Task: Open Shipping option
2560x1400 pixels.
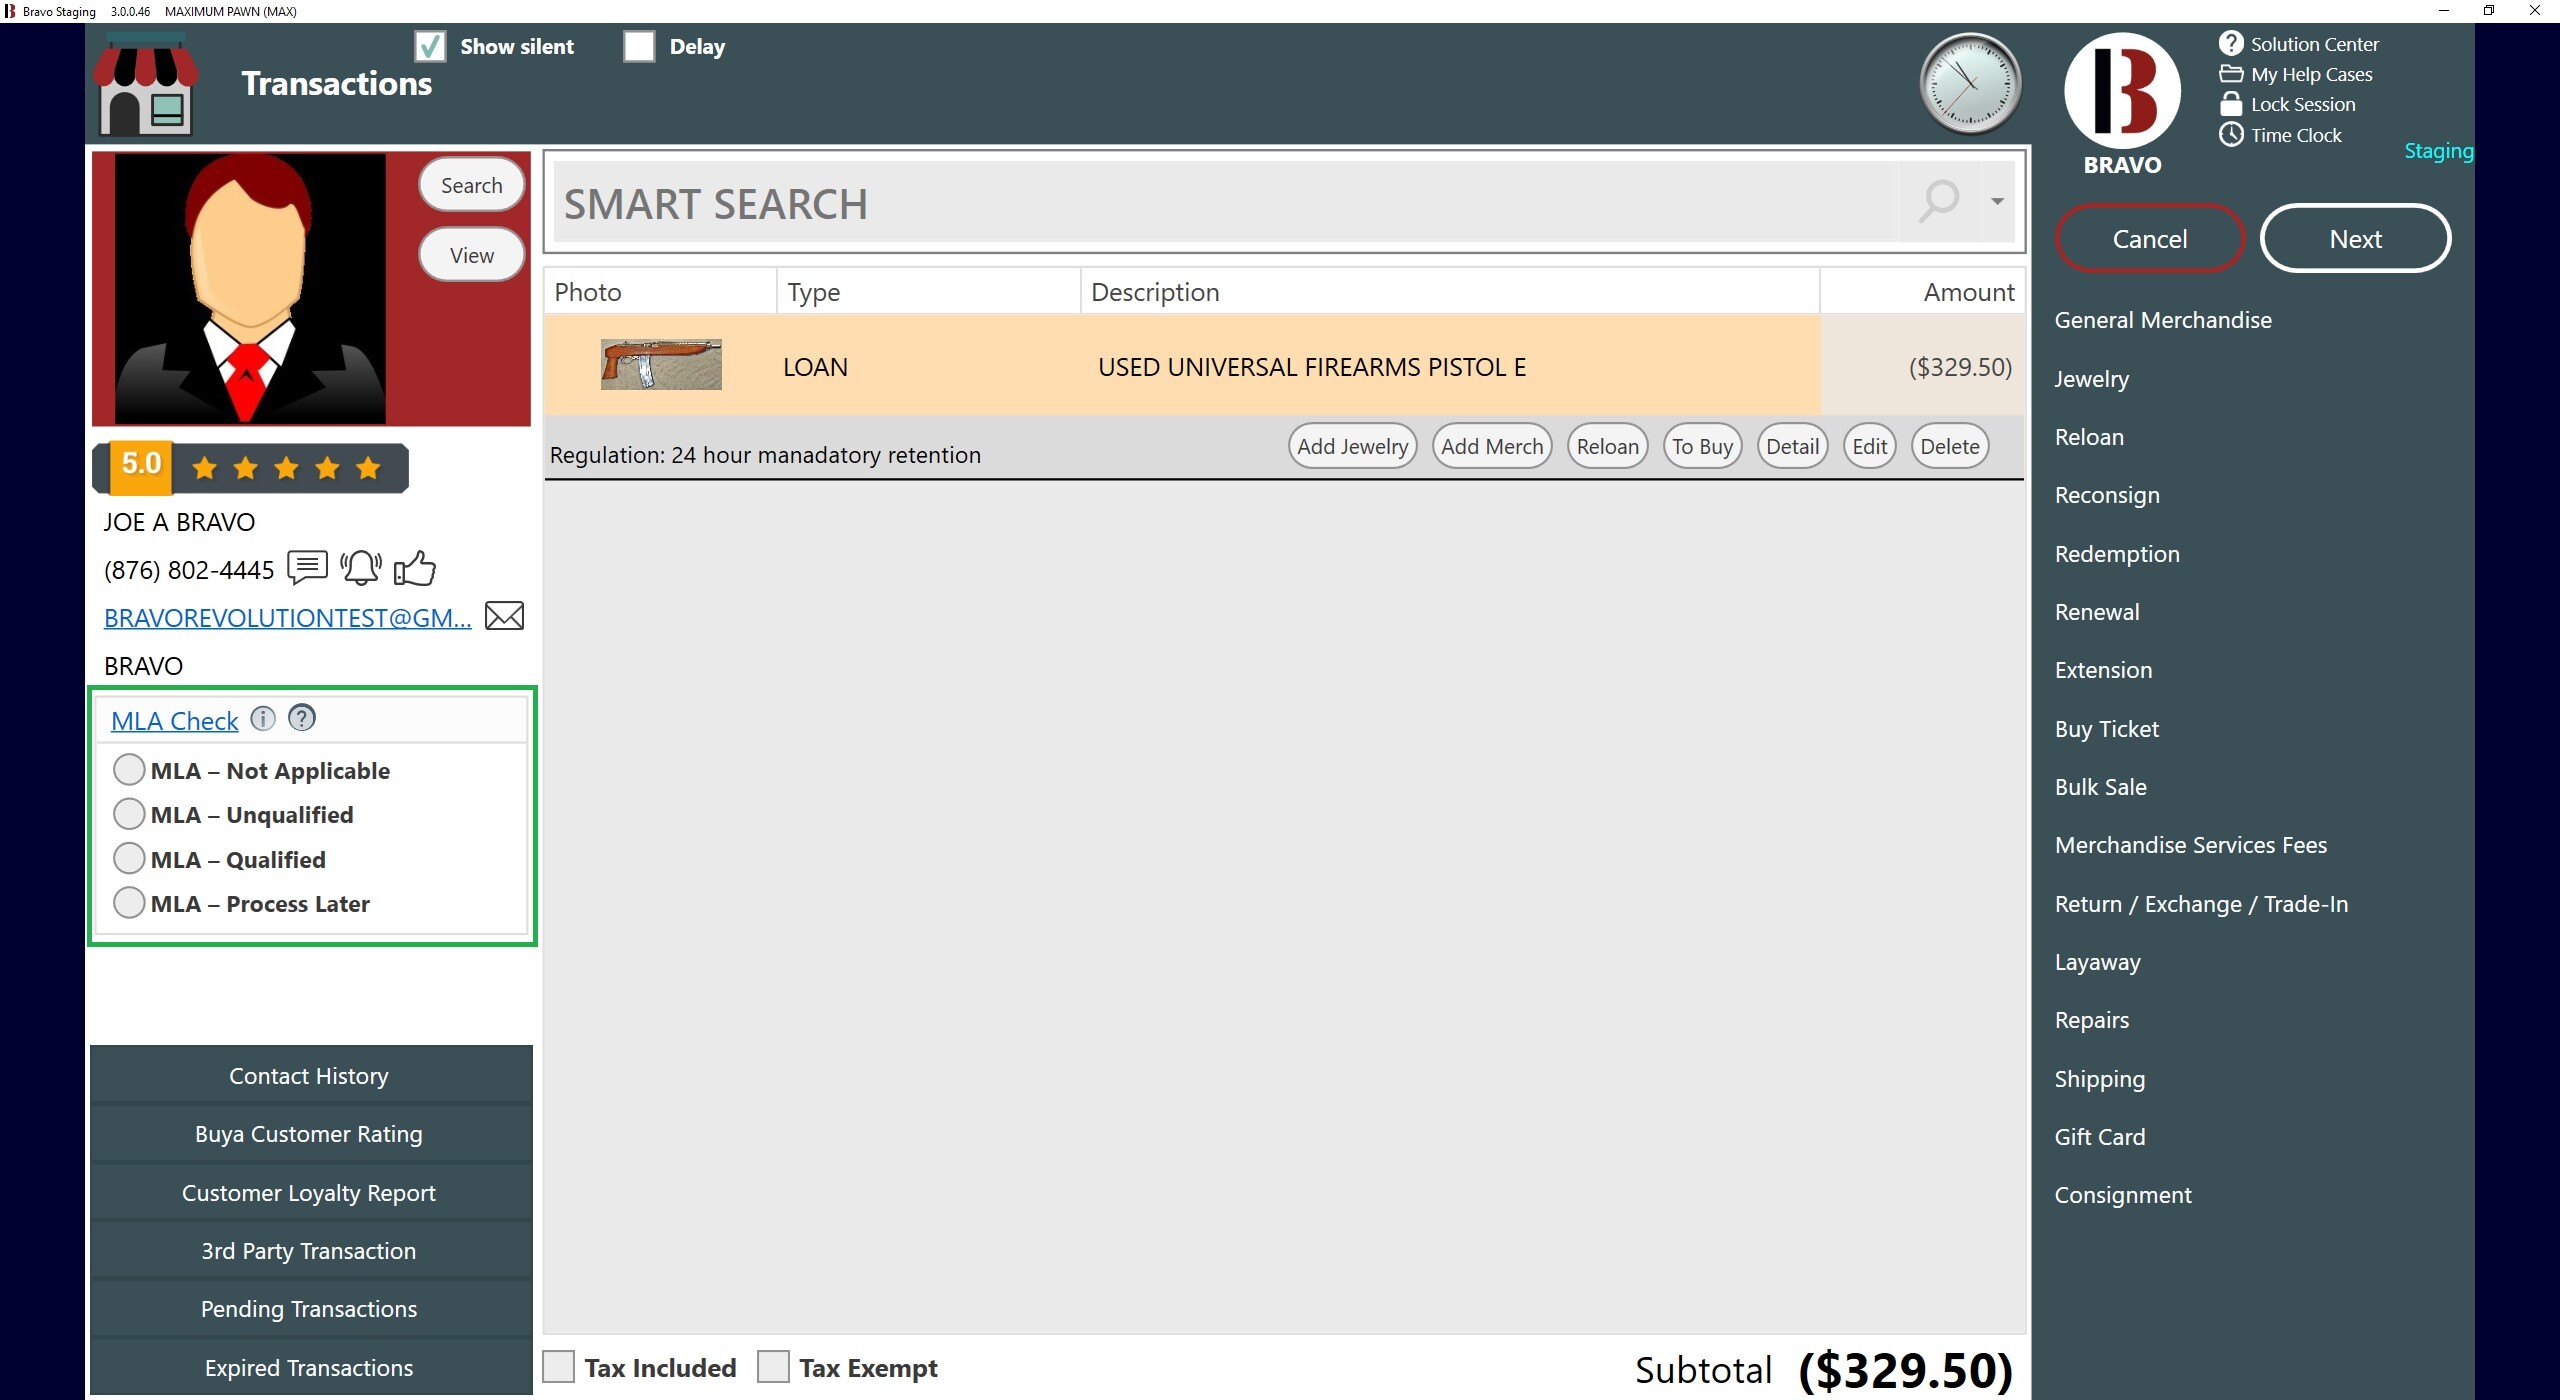Action: click(2100, 1079)
